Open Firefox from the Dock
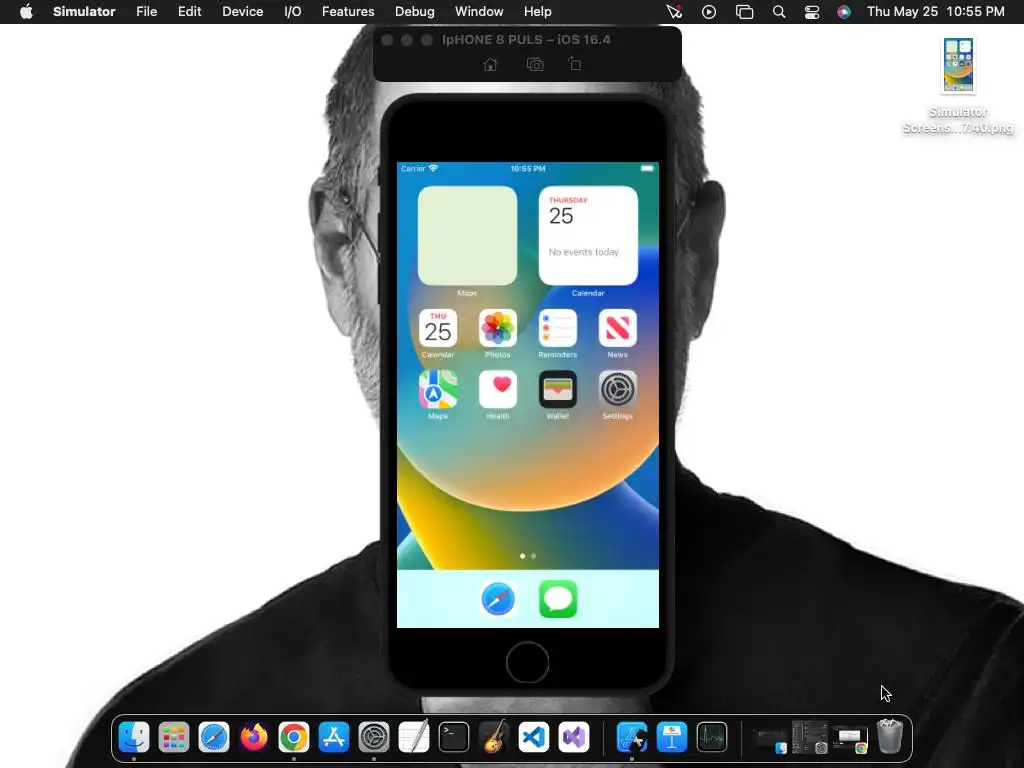The height and width of the screenshot is (768, 1024). (x=254, y=737)
